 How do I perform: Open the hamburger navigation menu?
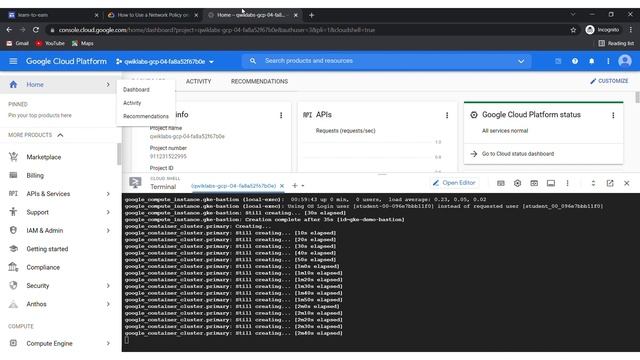tap(13, 61)
